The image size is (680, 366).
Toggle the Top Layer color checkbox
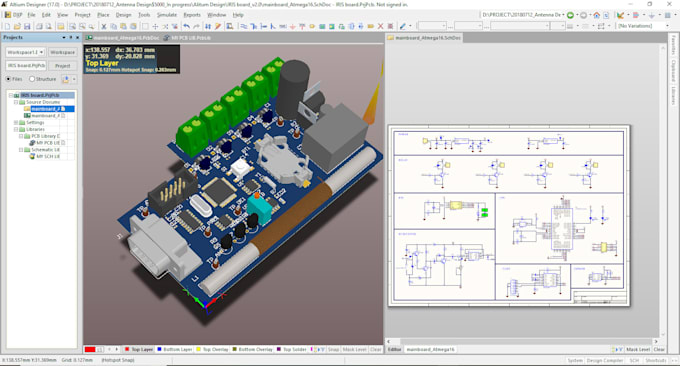127,349
